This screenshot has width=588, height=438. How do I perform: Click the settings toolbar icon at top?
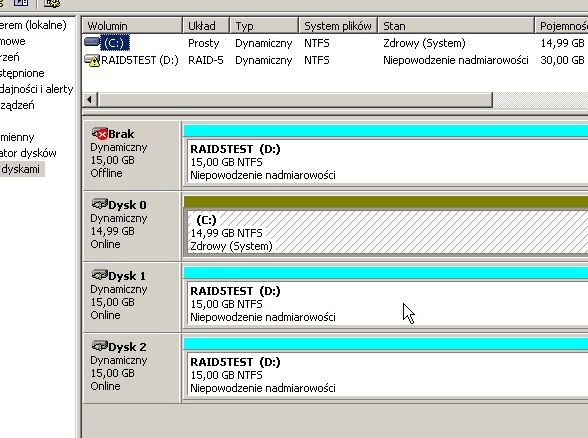[x=52, y=3]
